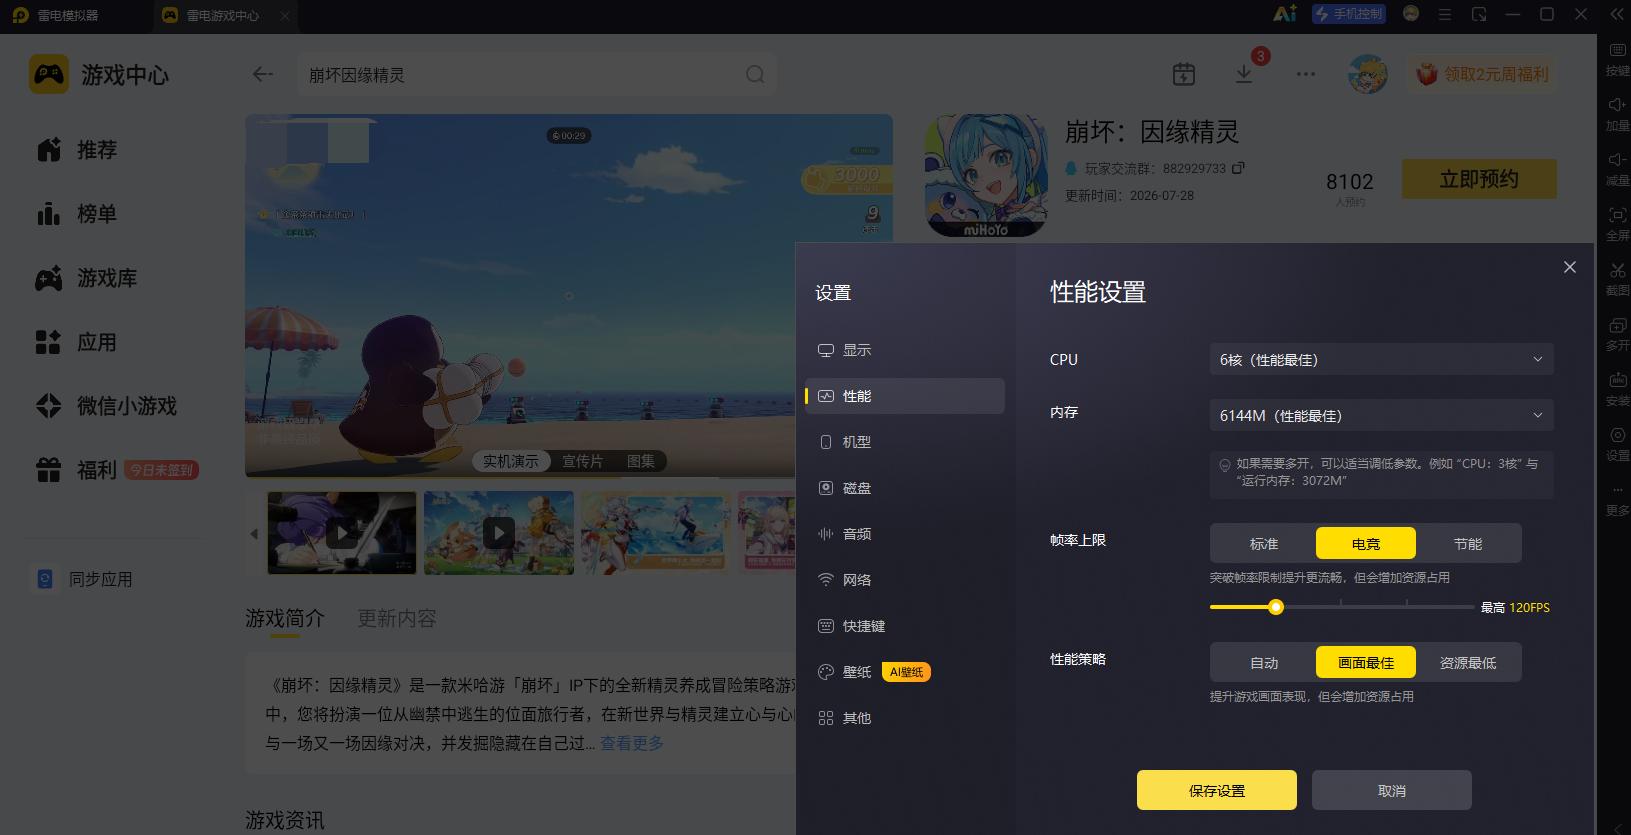Image resolution: width=1631 pixels, height=835 pixels.
Task: Select 电竞 frame rate limit
Action: click(1366, 543)
